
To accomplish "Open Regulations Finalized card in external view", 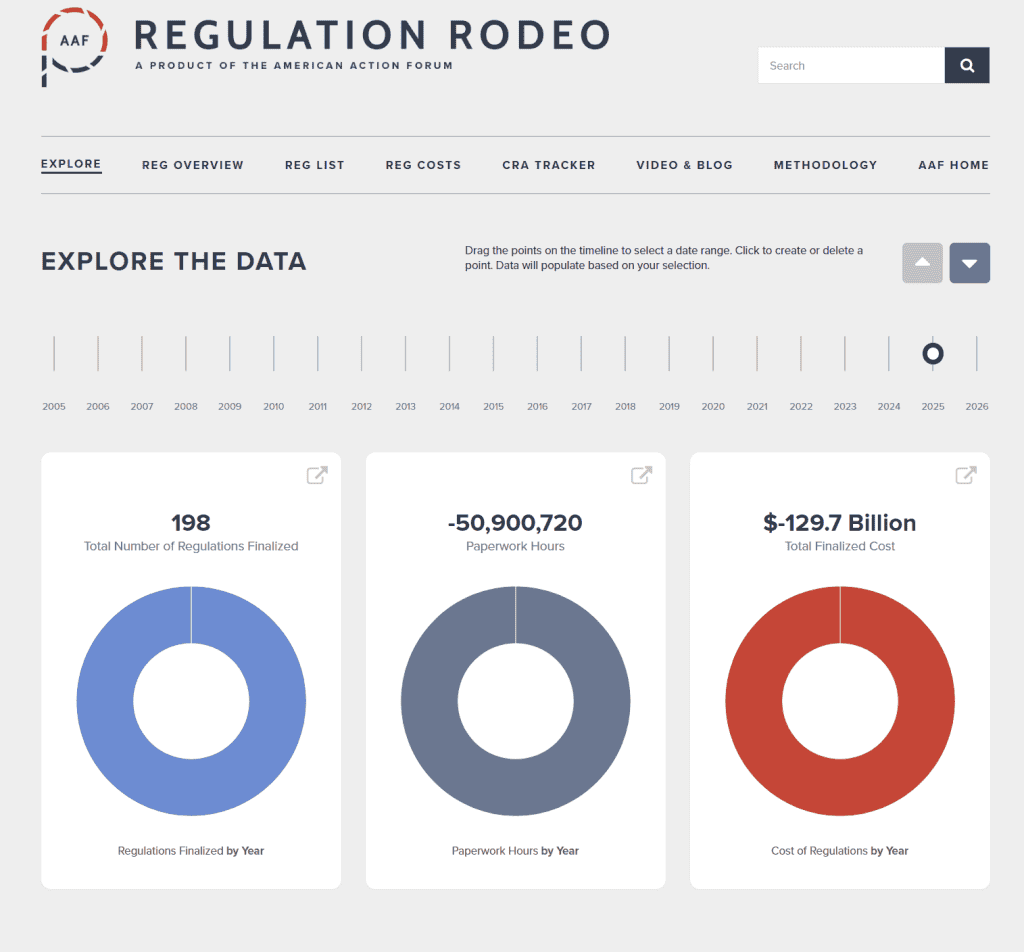I will point(317,476).
